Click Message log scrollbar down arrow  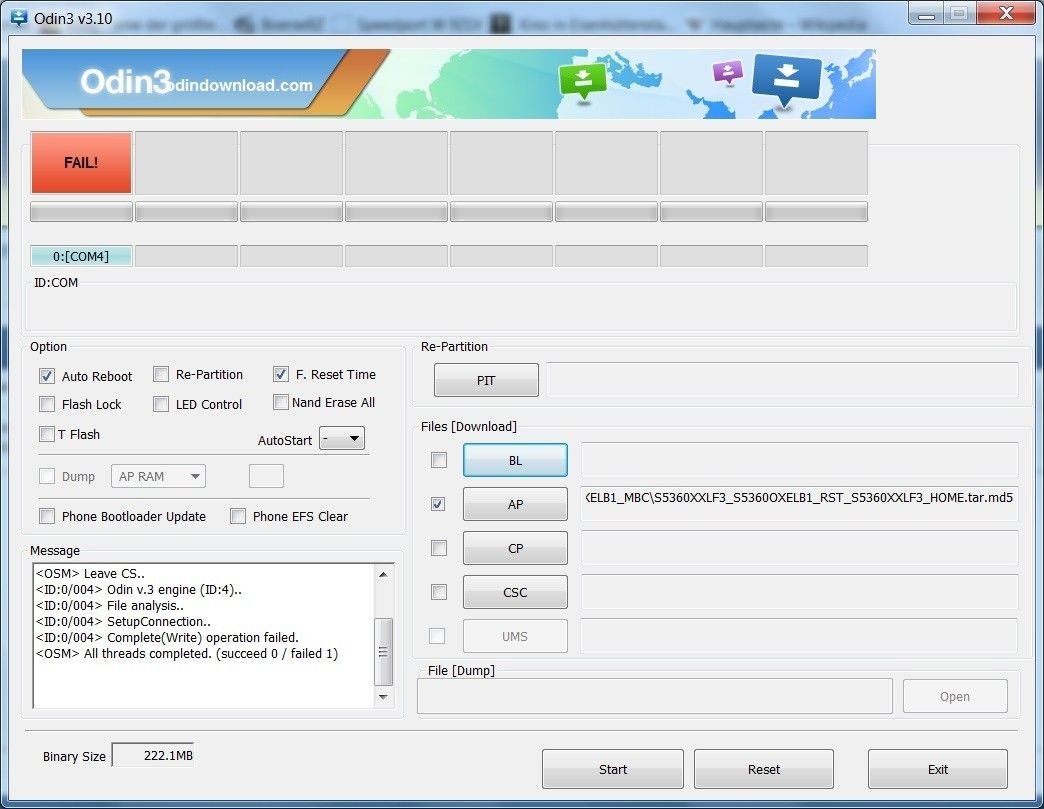[384, 696]
